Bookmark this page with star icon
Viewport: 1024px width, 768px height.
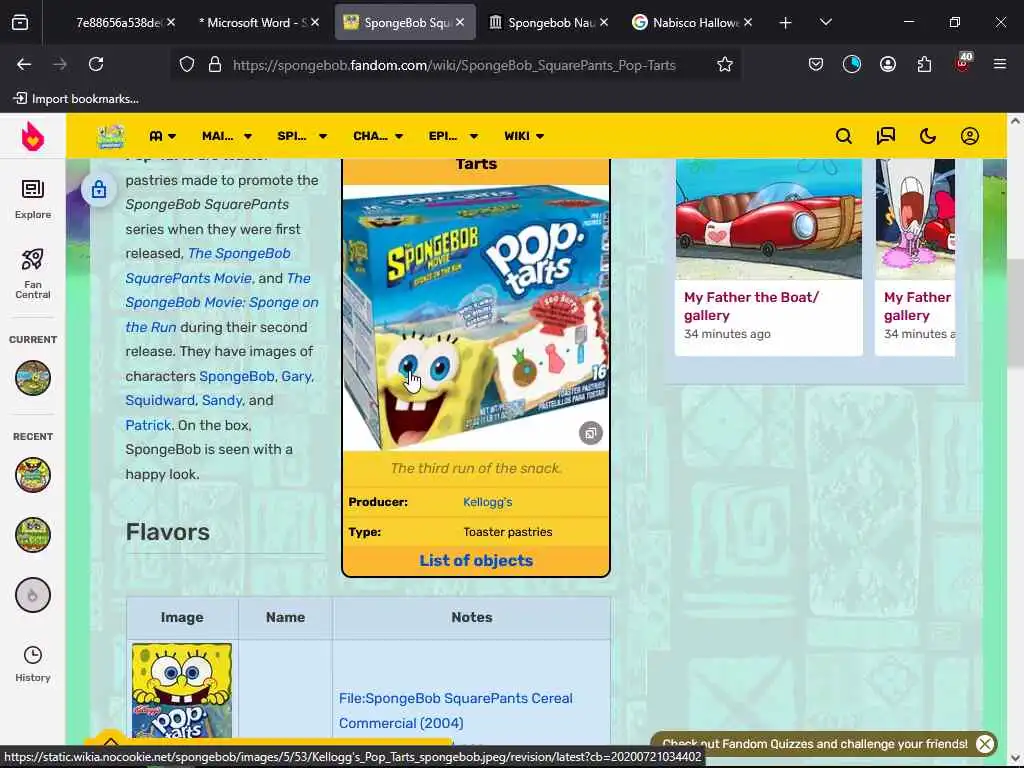click(x=724, y=64)
